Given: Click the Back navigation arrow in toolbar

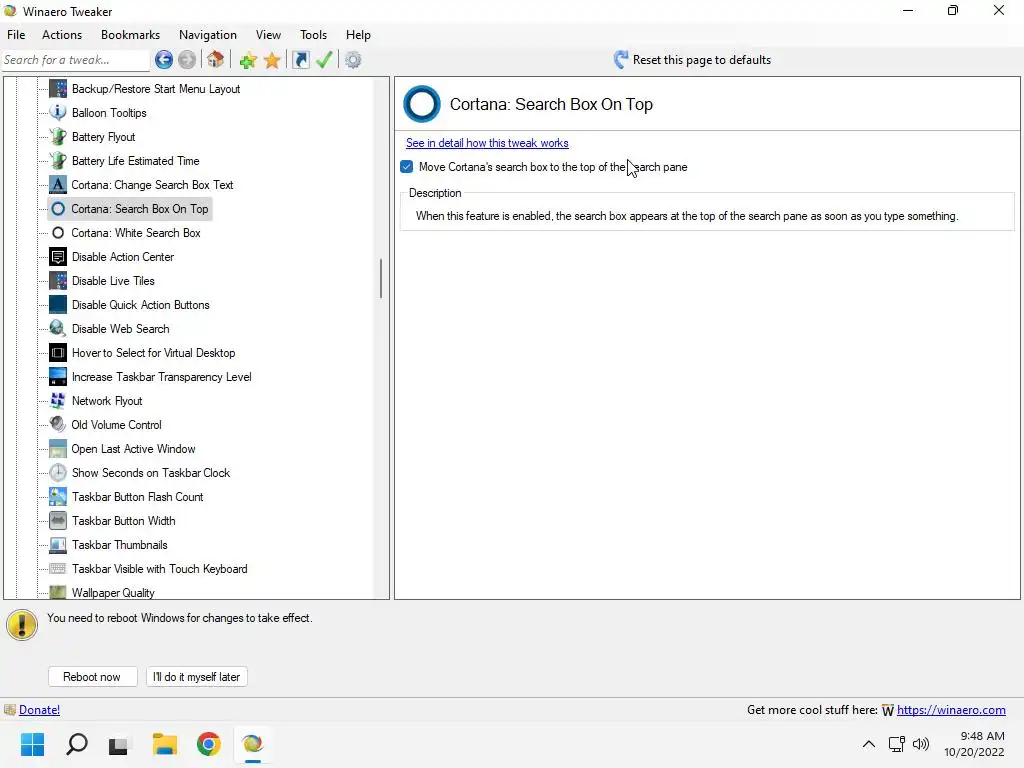Looking at the screenshot, I should [164, 60].
